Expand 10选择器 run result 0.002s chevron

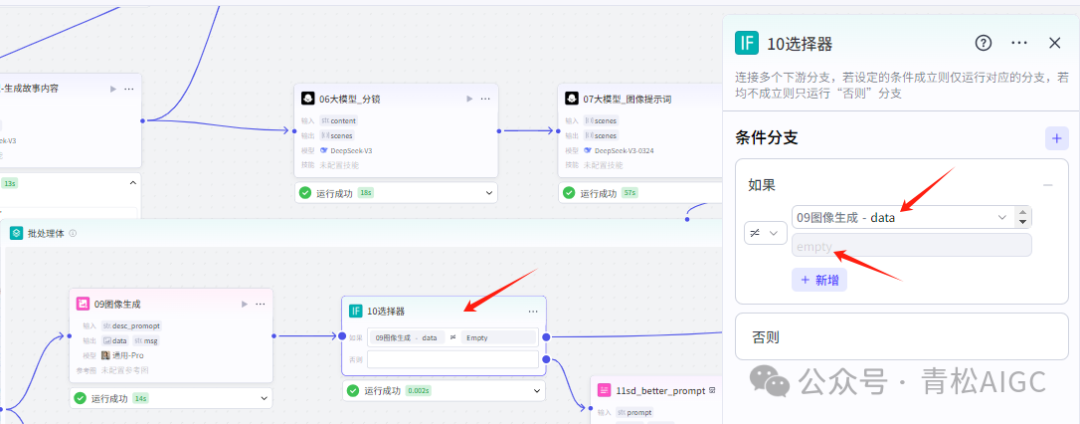coord(537,390)
